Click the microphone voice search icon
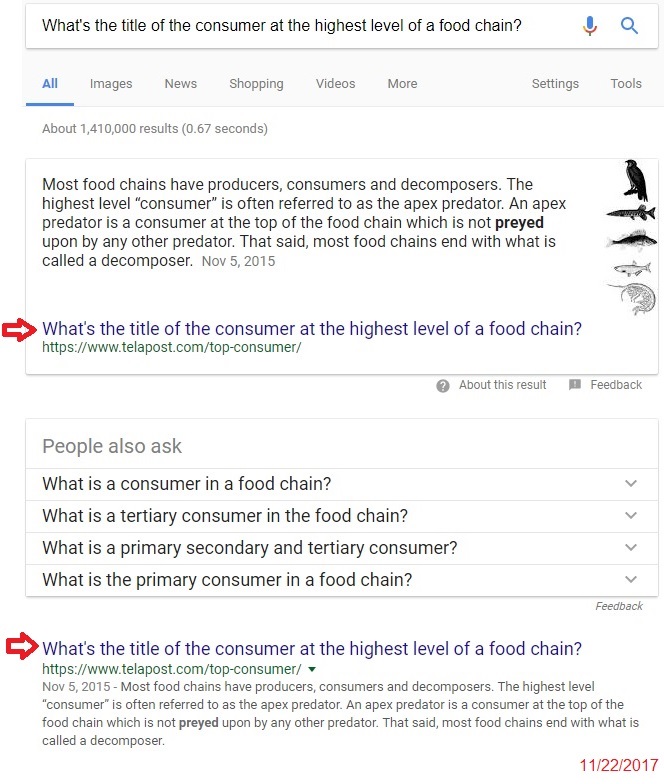Viewport: 664px width, 784px height. pos(590,26)
